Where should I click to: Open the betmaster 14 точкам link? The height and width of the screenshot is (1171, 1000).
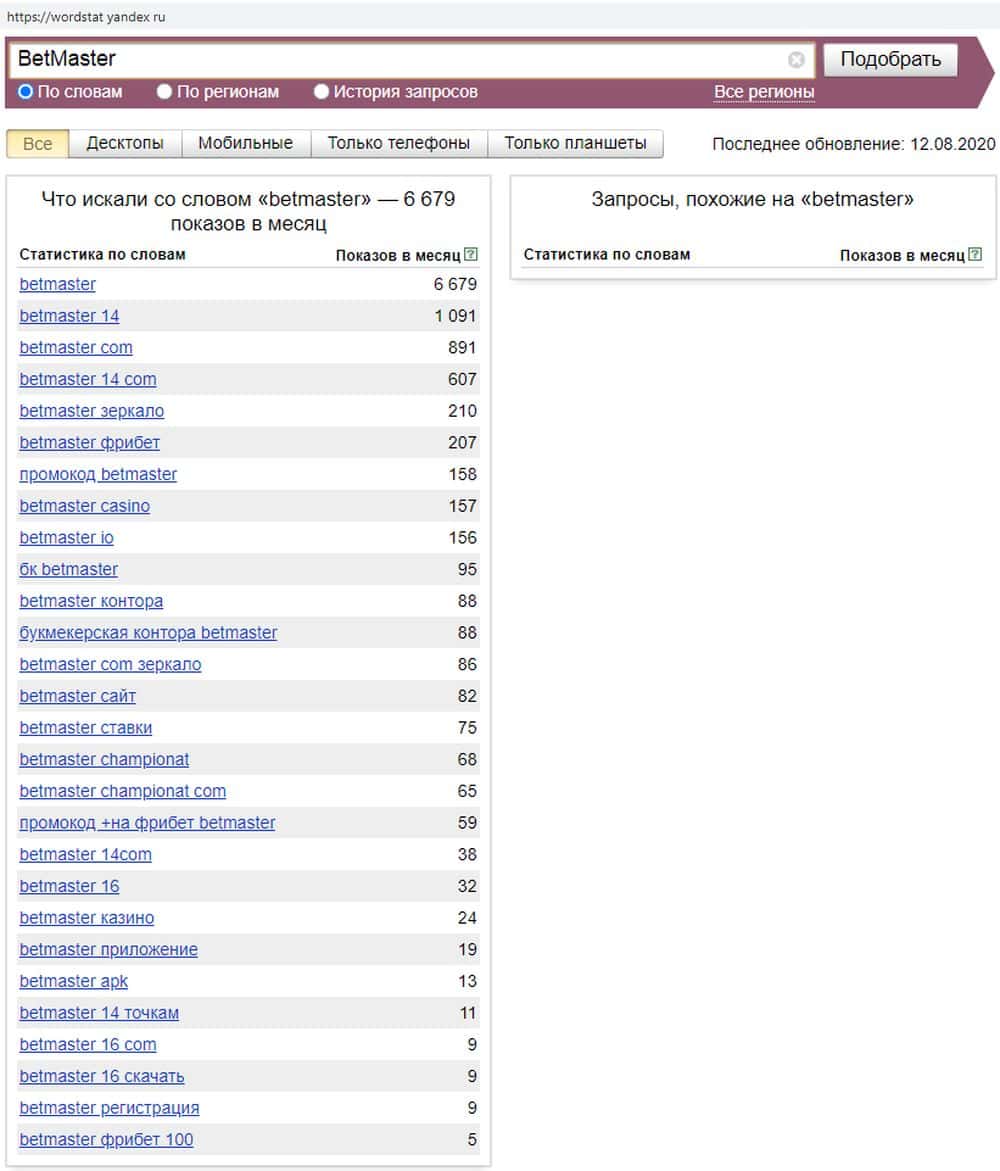[99, 1013]
